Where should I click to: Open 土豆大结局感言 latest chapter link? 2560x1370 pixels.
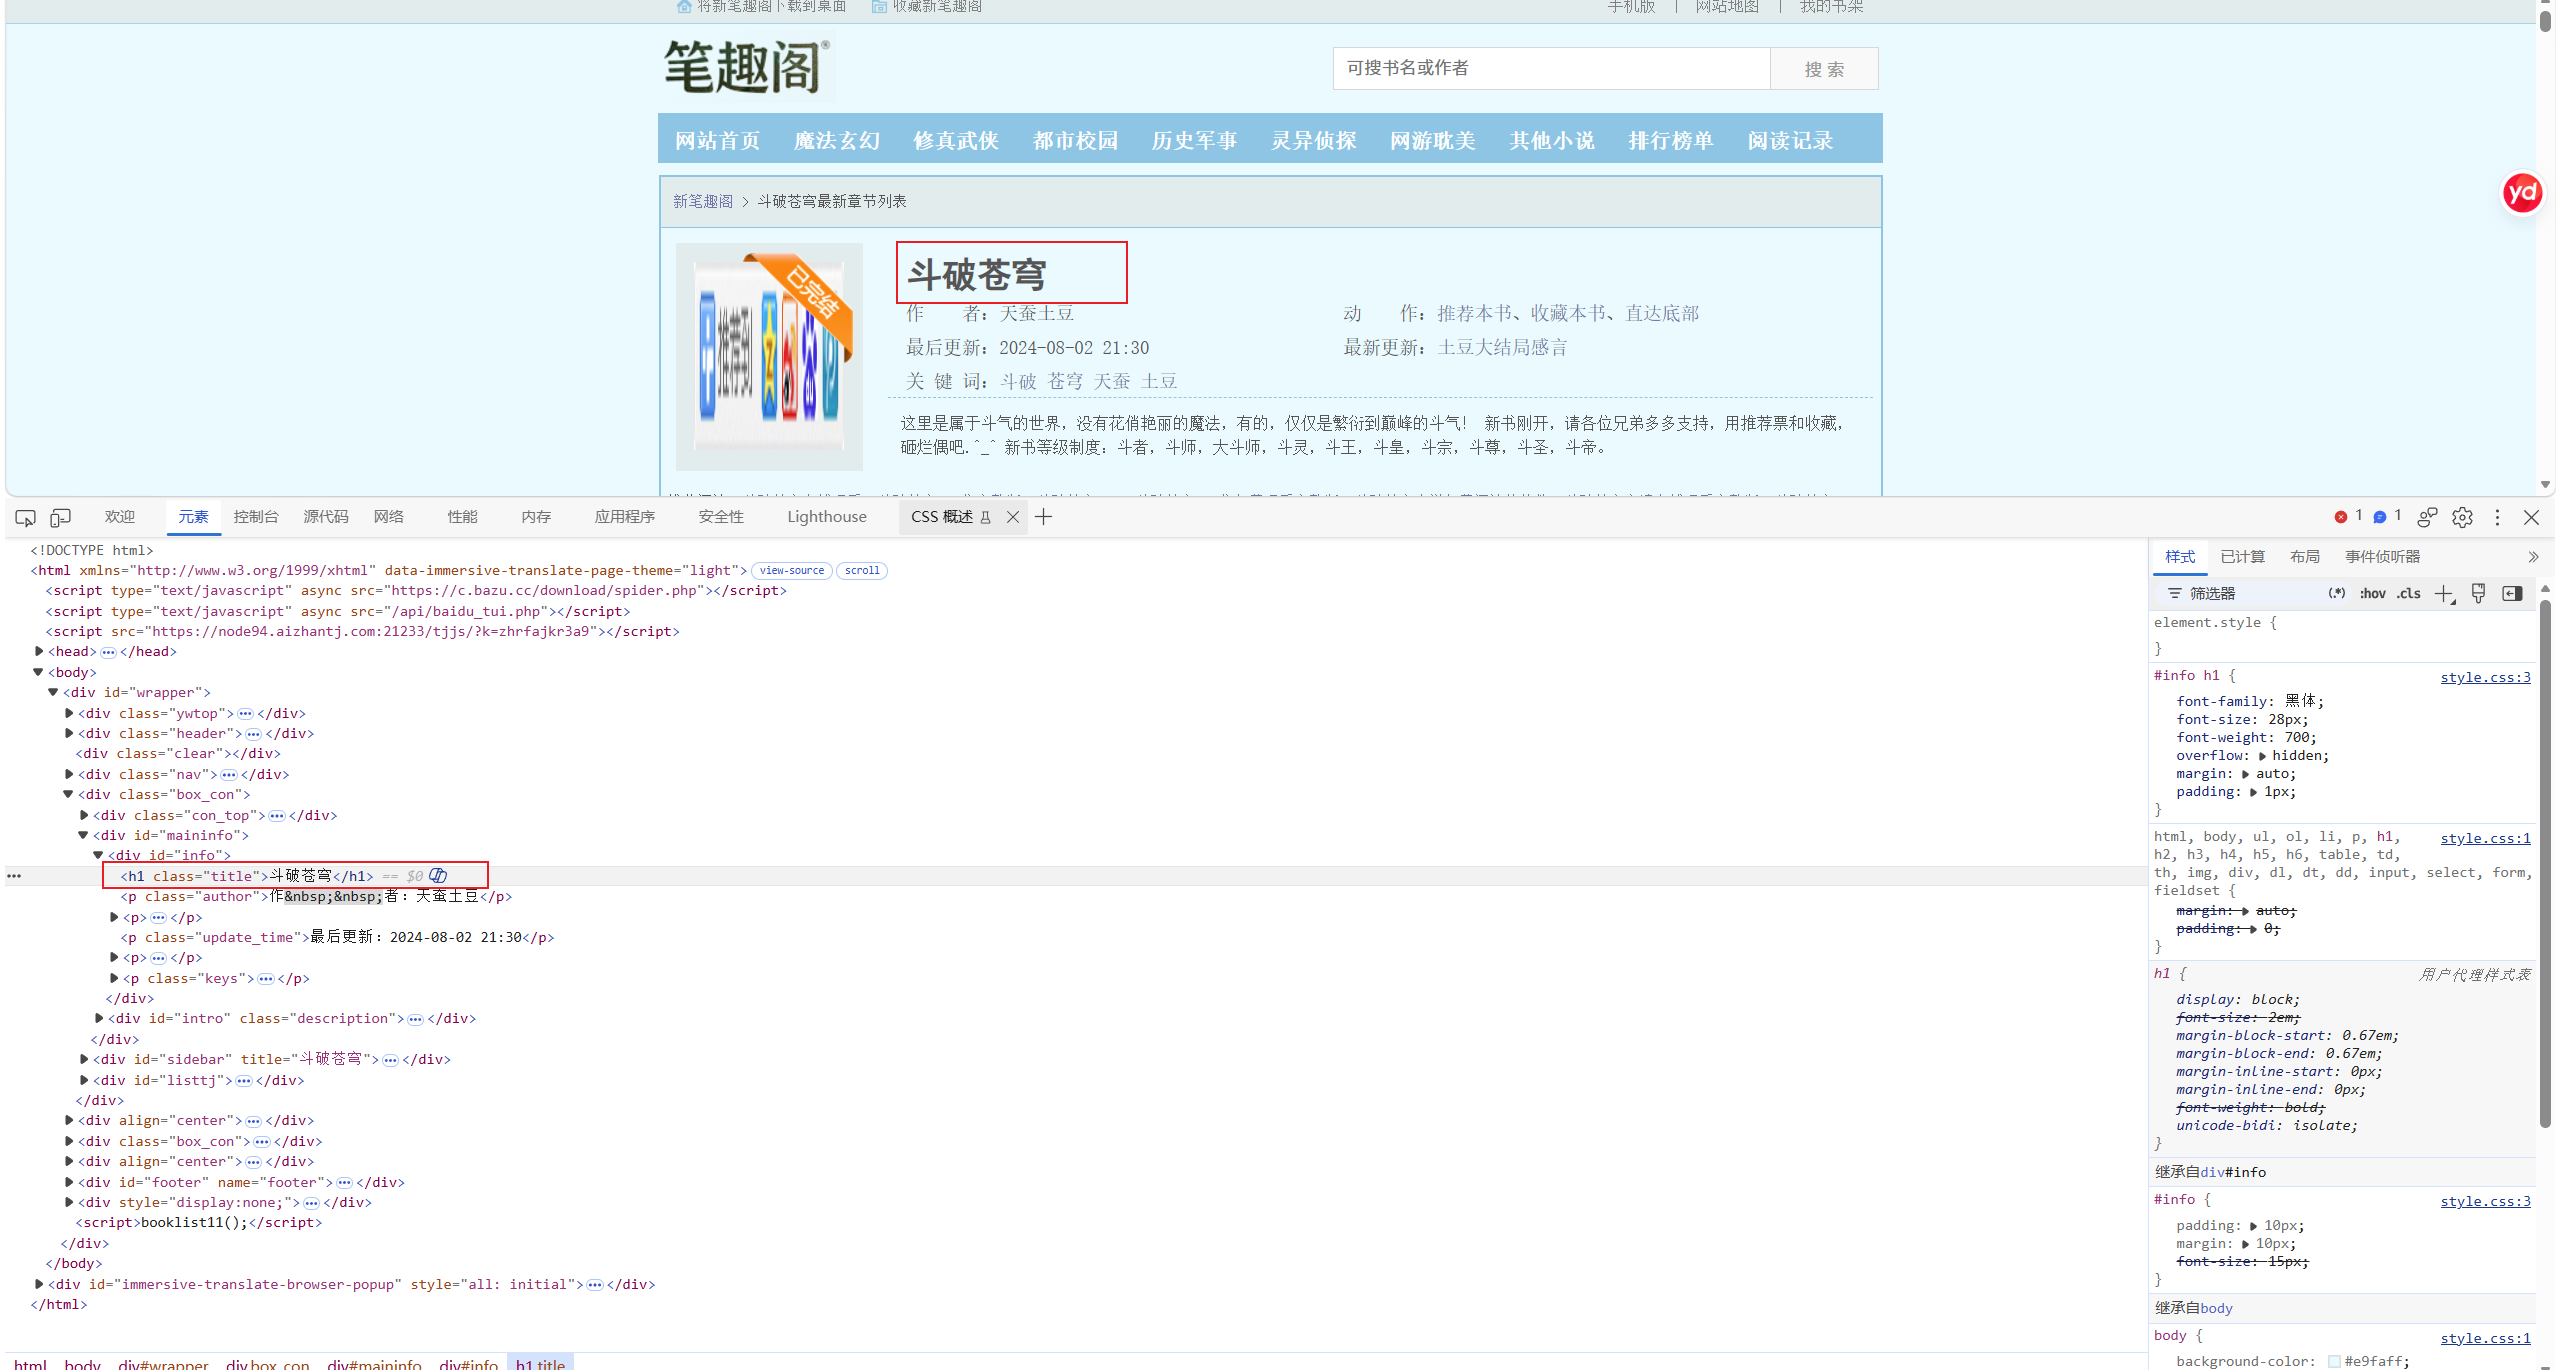pos(1503,347)
